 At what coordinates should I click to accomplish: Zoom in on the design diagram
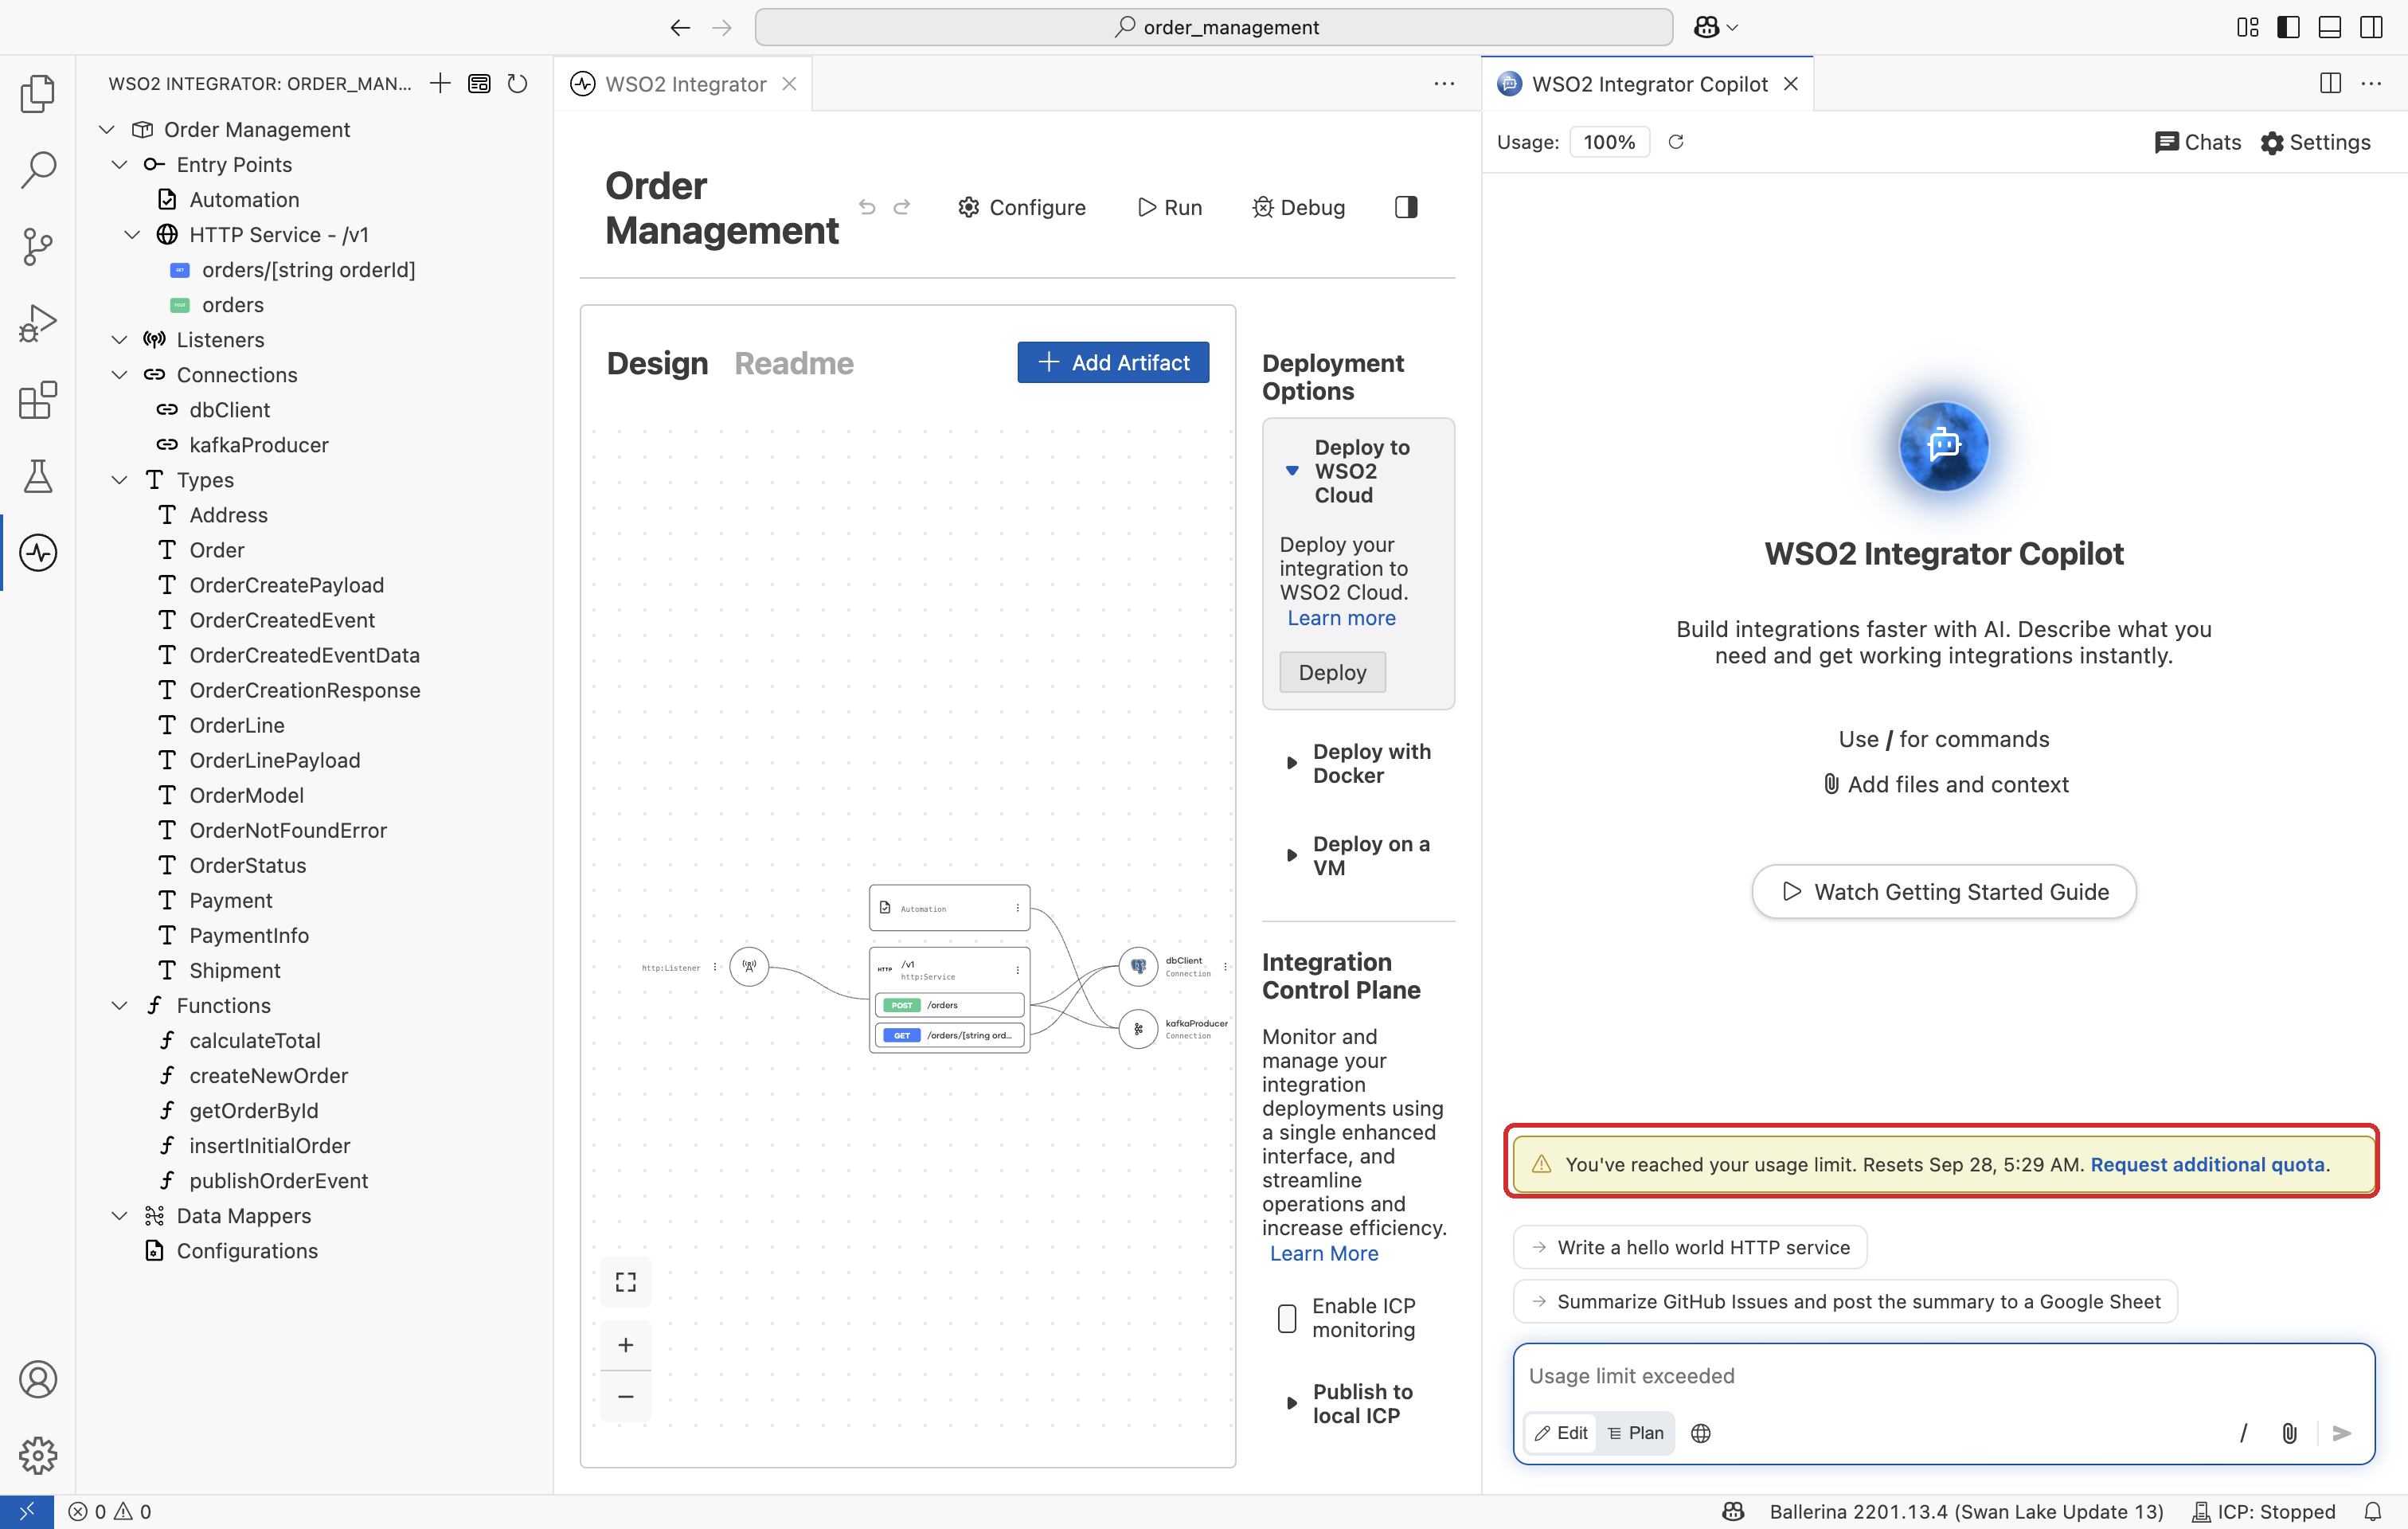click(x=626, y=1345)
